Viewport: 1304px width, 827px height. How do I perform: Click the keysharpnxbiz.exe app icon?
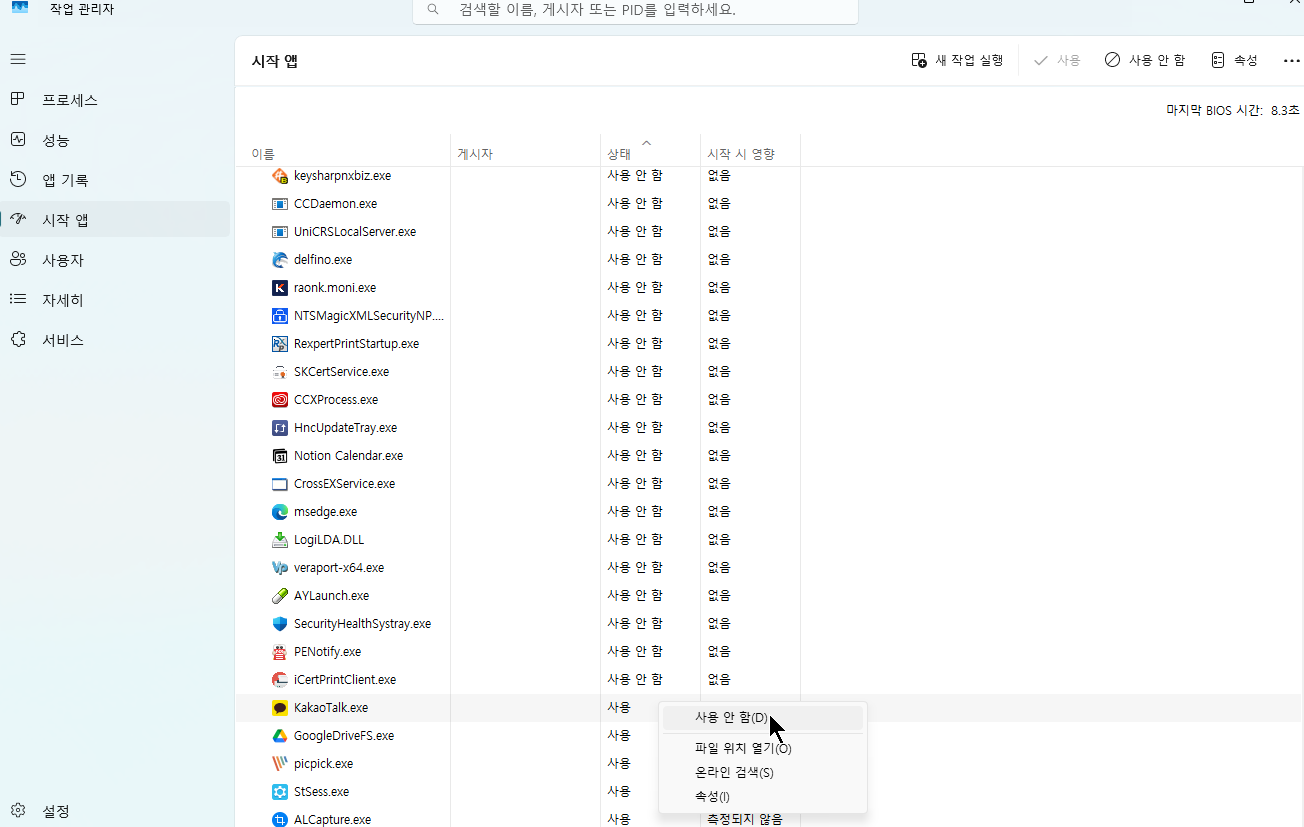(x=280, y=176)
